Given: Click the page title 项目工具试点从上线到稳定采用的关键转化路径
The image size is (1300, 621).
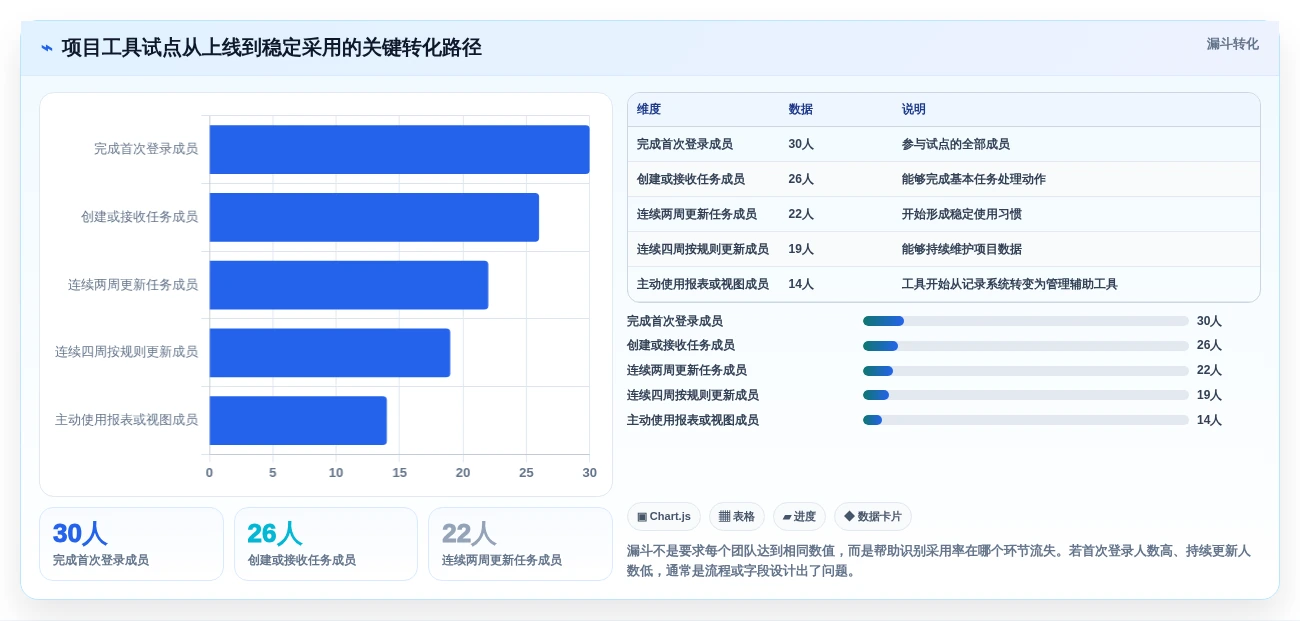Looking at the screenshot, I should tap(272, 48).
